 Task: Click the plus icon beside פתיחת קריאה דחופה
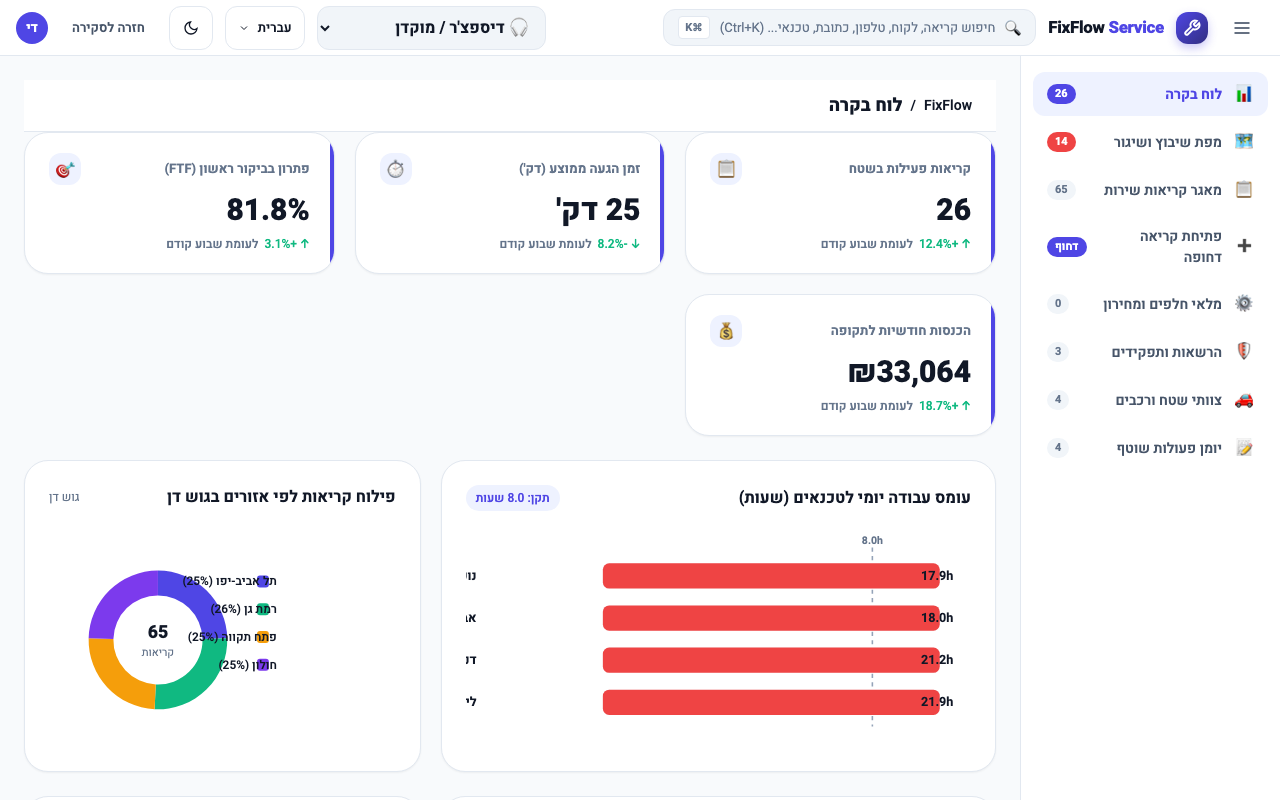pyautogui.click(x=1244, y=246)
